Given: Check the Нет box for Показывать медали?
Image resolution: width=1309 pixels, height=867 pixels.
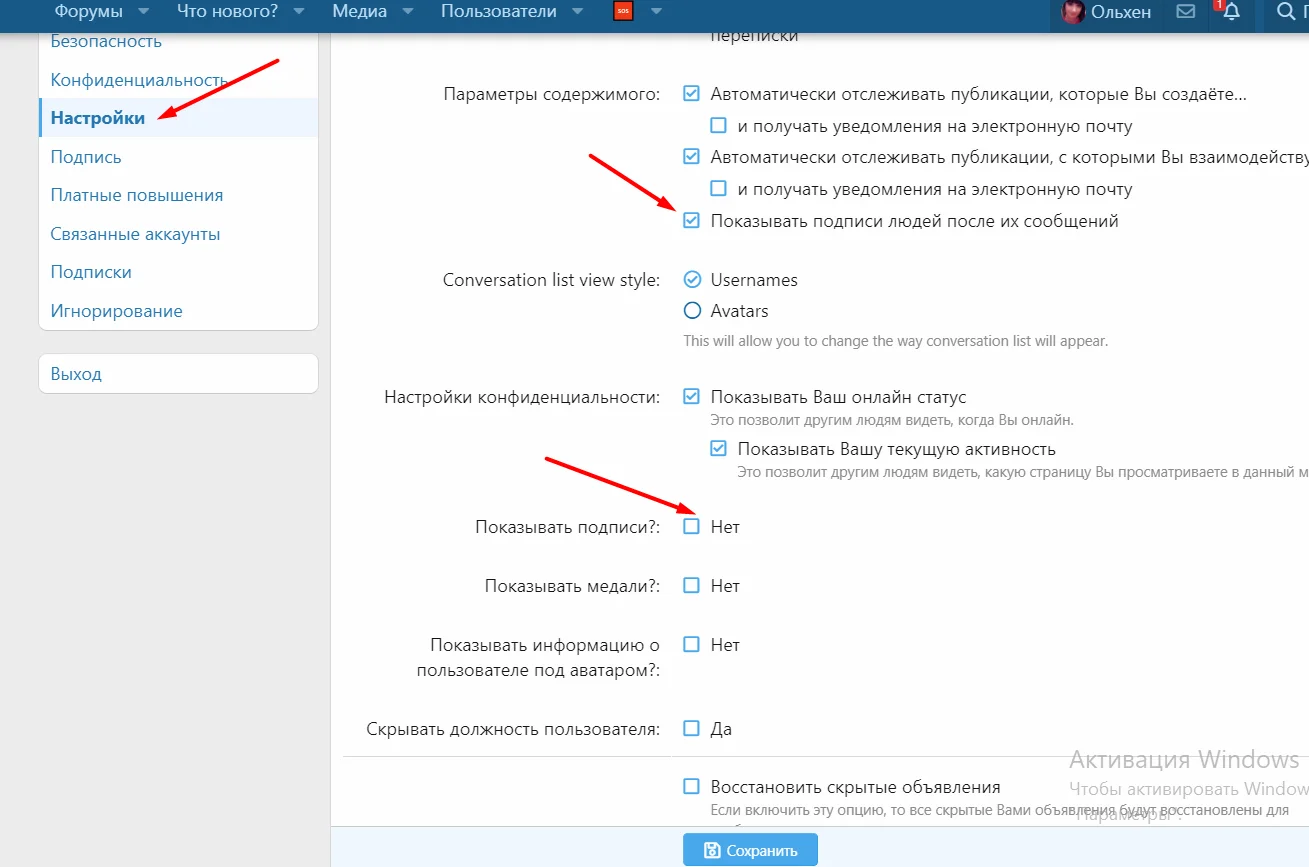Looking at the screenshot, I should [x=691, y=585].
